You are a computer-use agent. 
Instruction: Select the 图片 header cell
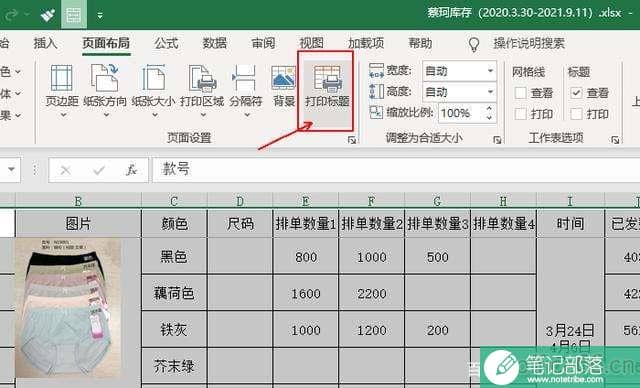click(x=78, y=223)
